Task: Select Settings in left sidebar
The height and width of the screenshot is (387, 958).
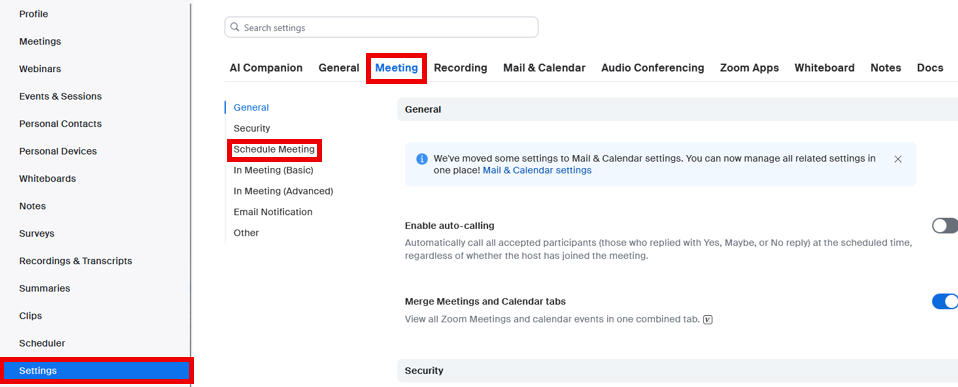Action: (97, 370)
